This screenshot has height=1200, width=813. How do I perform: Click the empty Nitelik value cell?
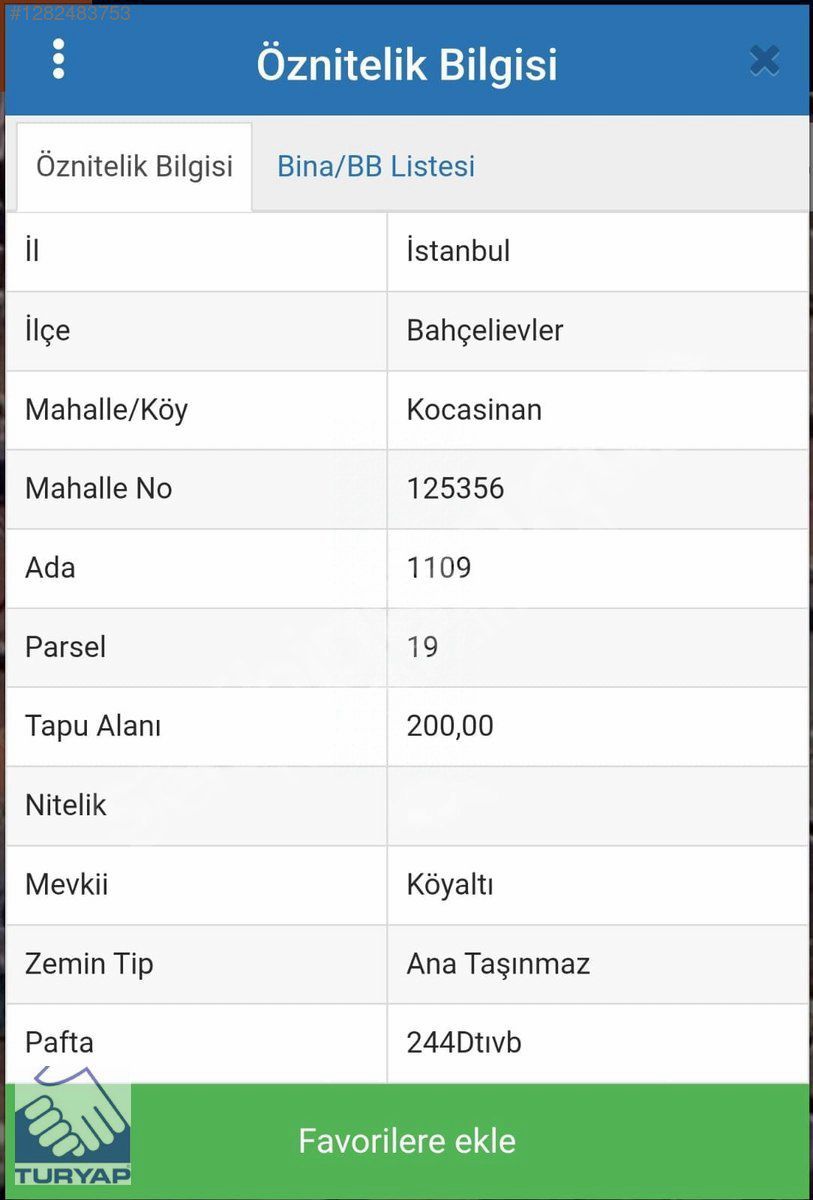click(597, 805)
